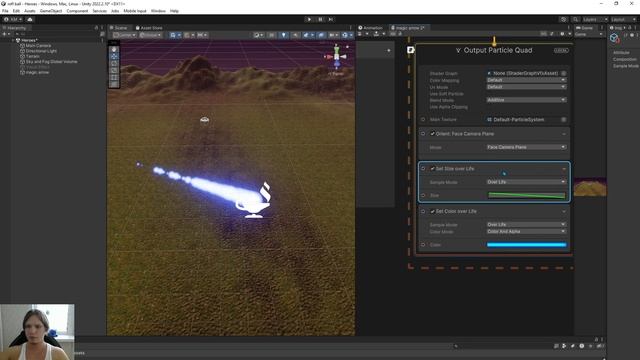Open the draw mode (shading) dropdown
The width and height of the screenshot is (640, 360).
point(259,35)
